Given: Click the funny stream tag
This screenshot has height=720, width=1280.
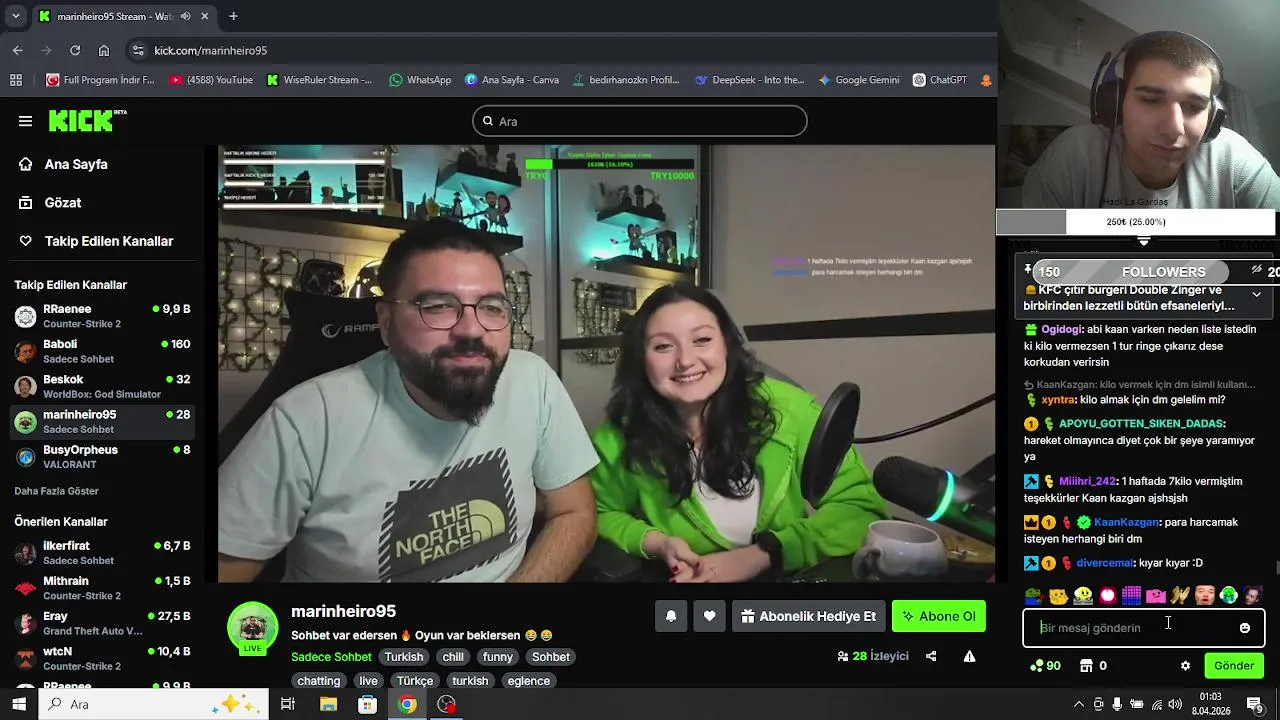Looking at the screenshot, I should click(x=498, y=657).
